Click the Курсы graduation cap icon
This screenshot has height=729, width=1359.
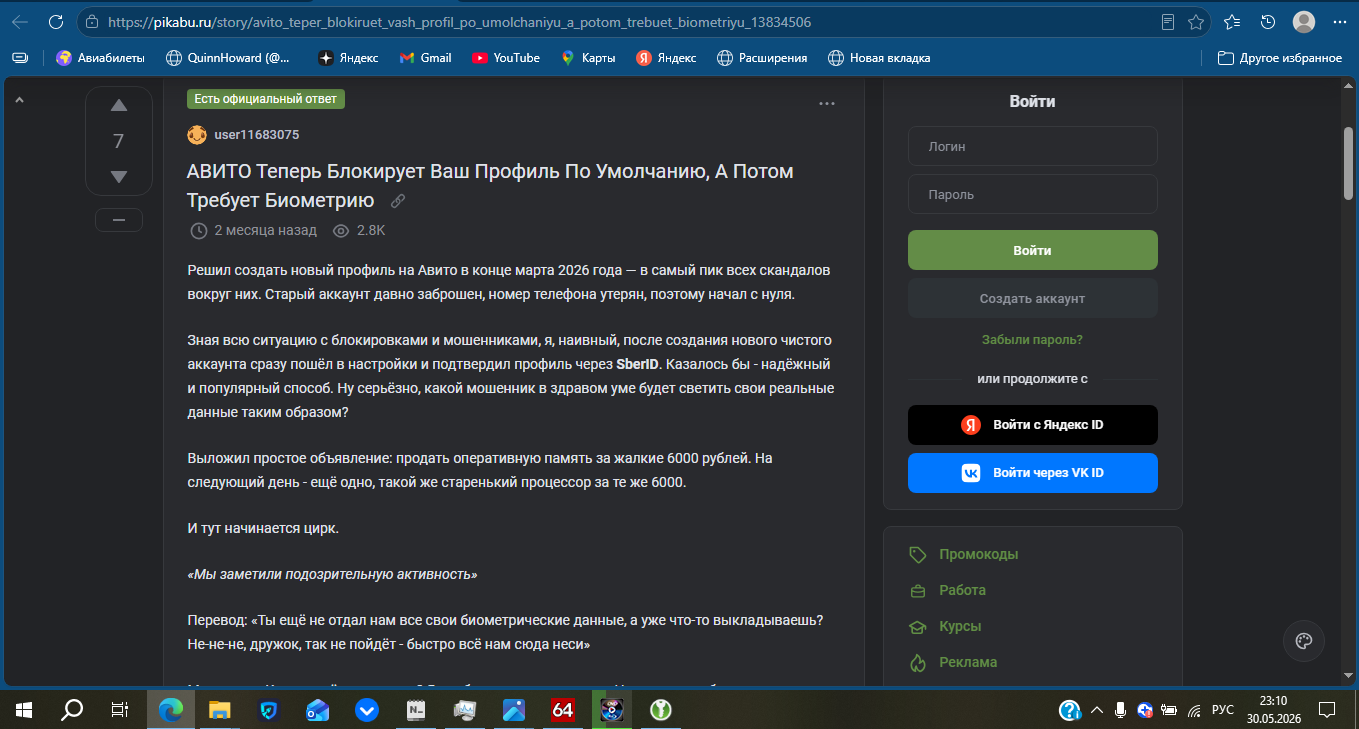(917, 626)
